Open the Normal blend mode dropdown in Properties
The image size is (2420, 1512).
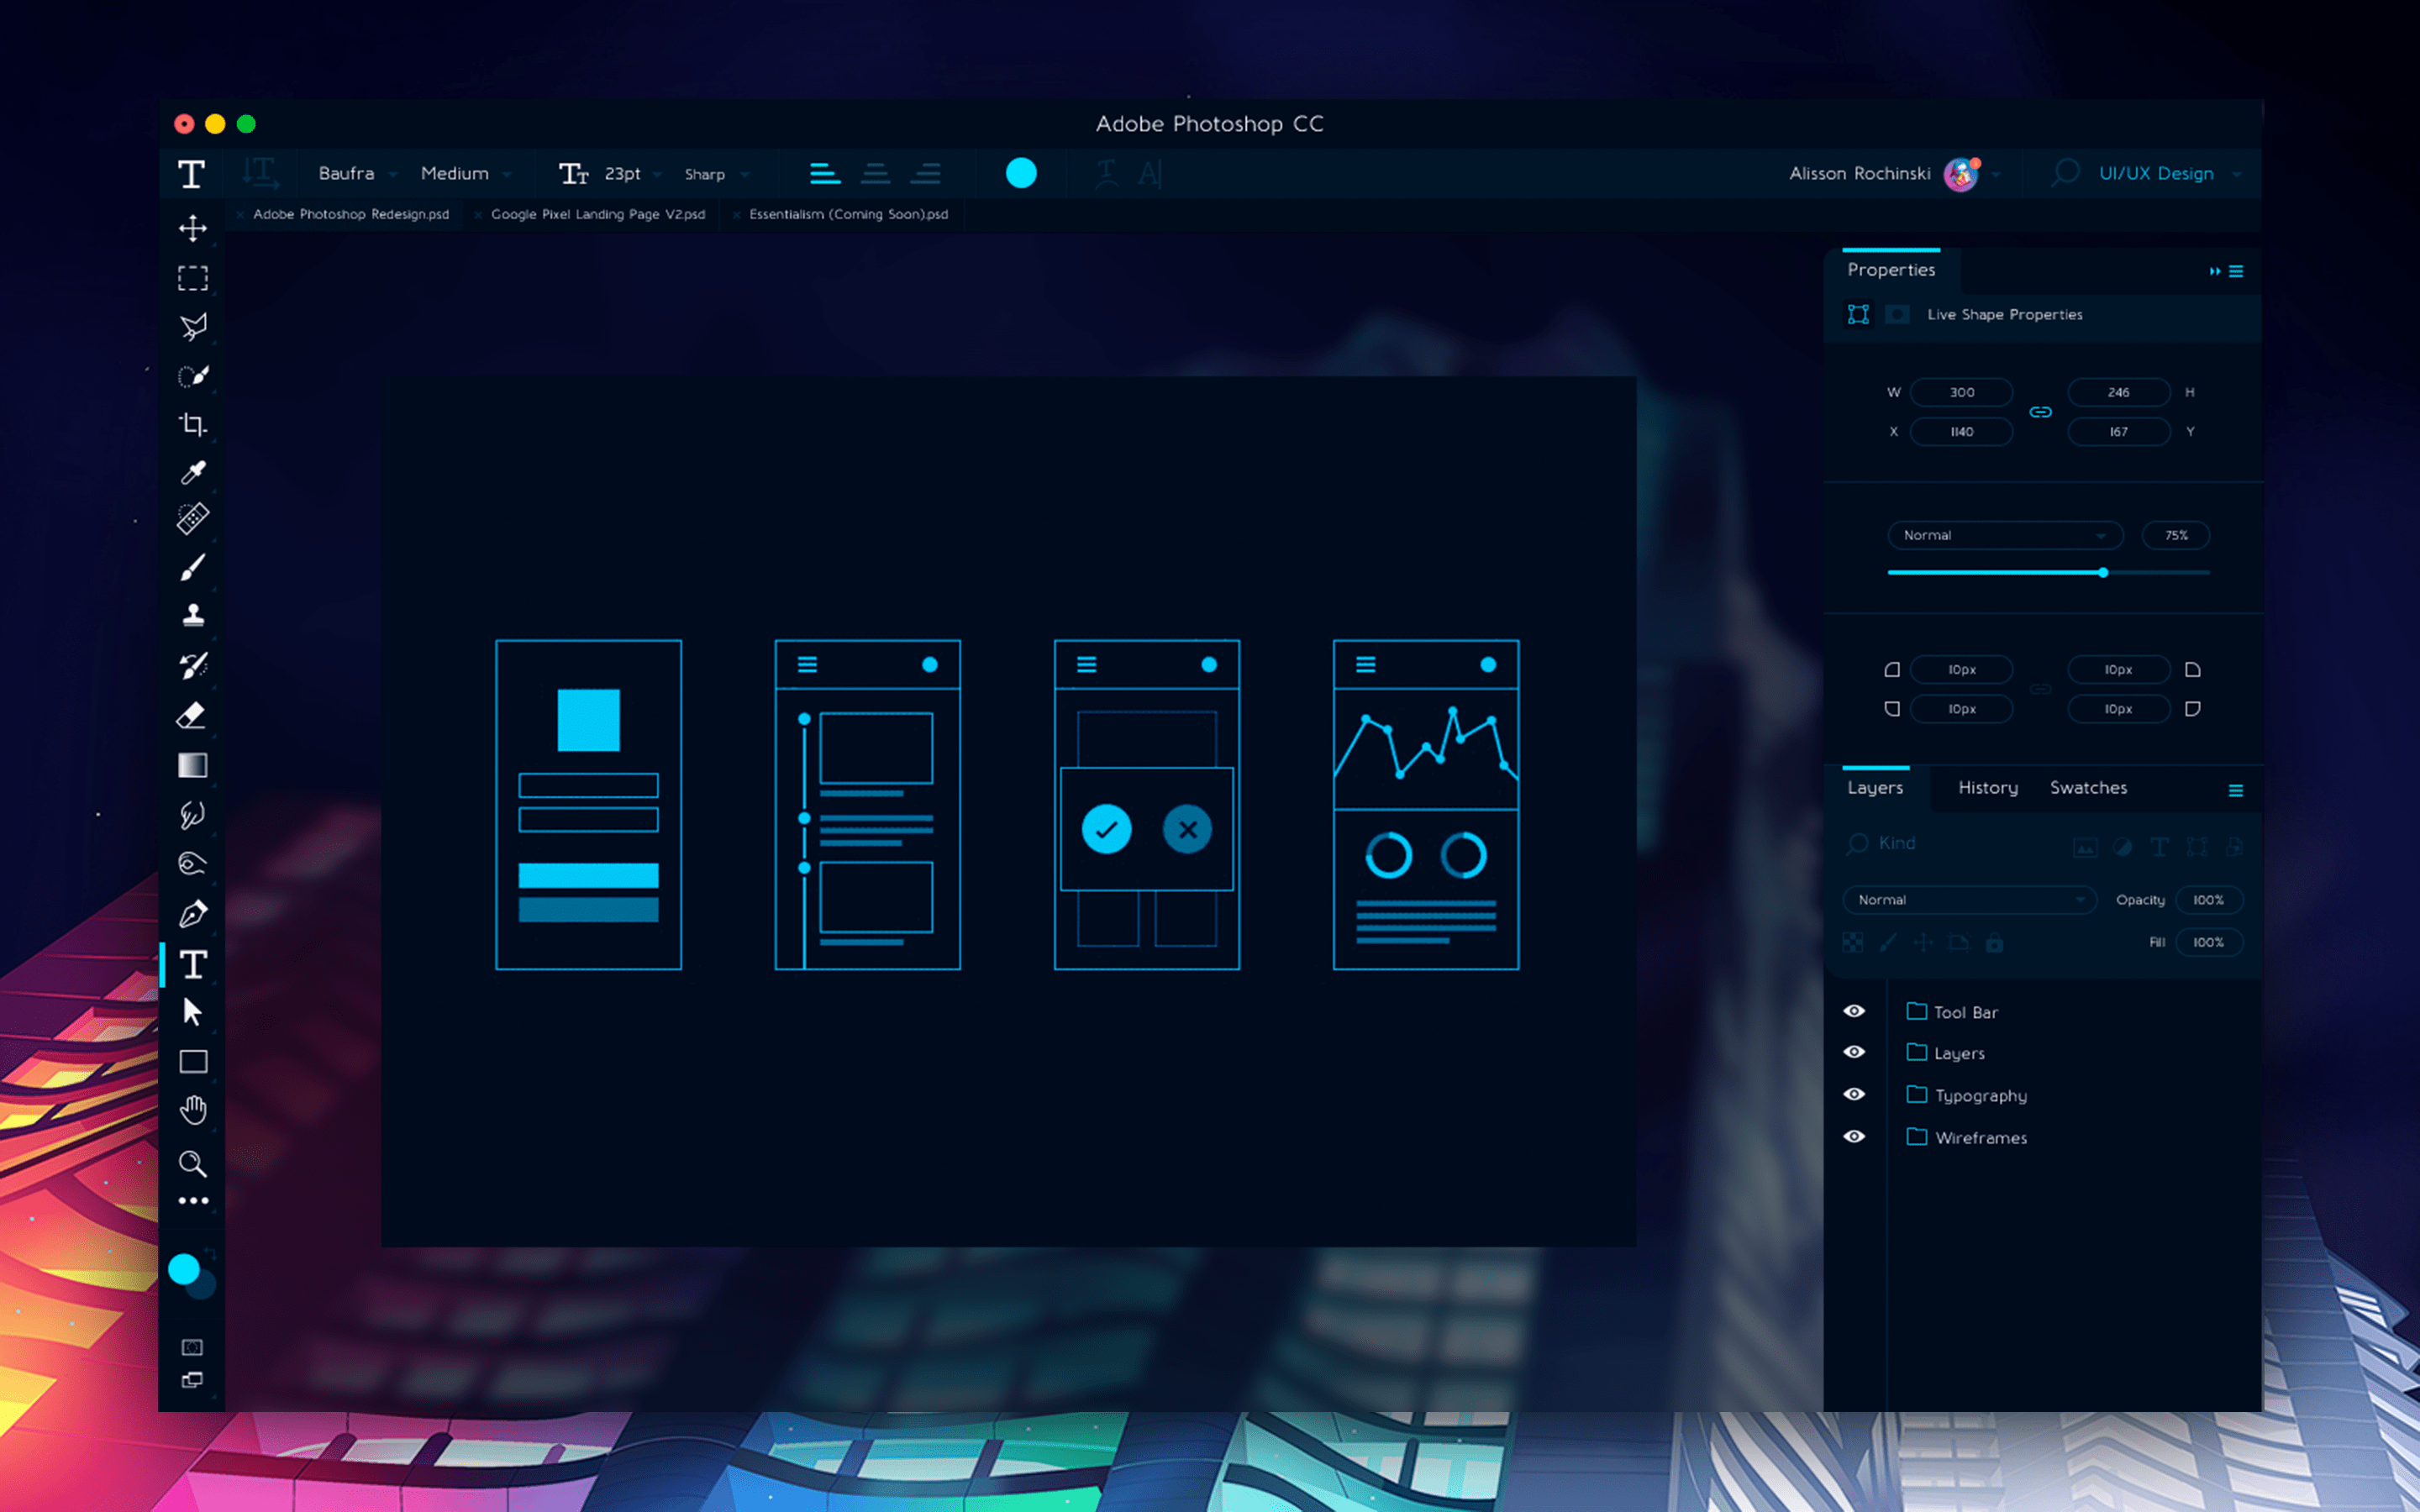click(2004, 535)
